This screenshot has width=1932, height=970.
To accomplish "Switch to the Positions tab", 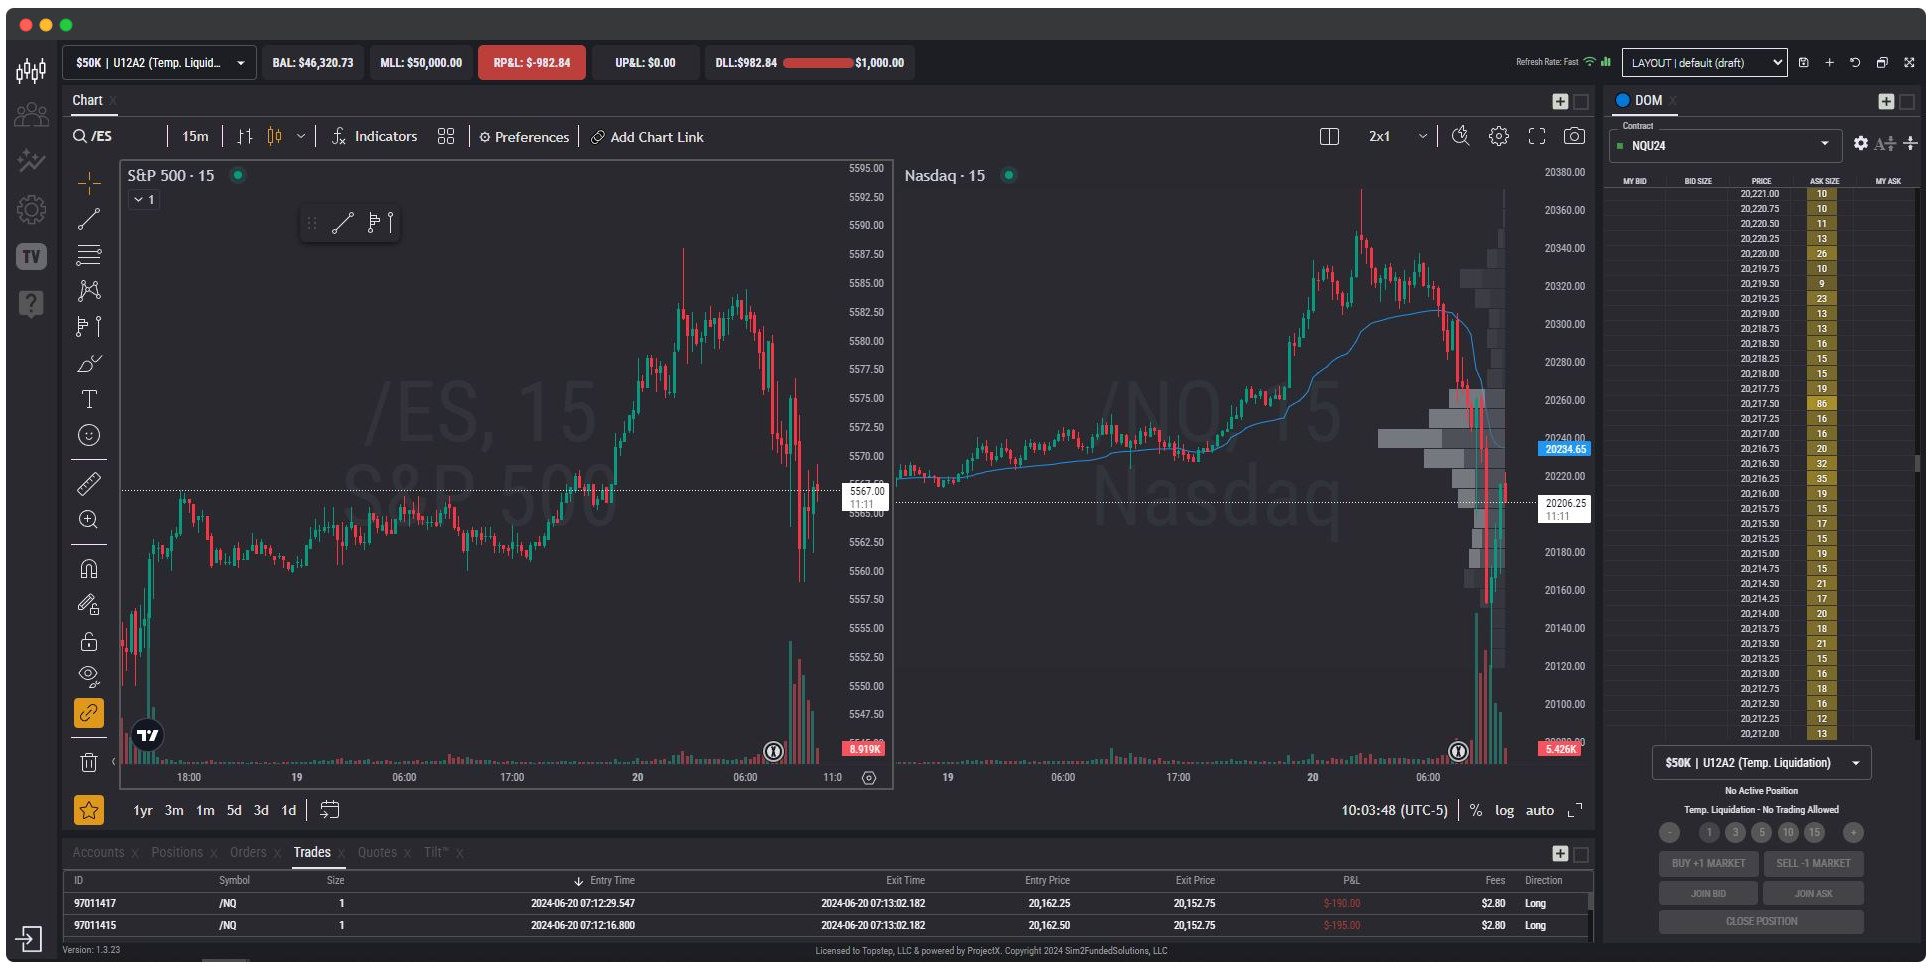I will click(x=177, y=852).
